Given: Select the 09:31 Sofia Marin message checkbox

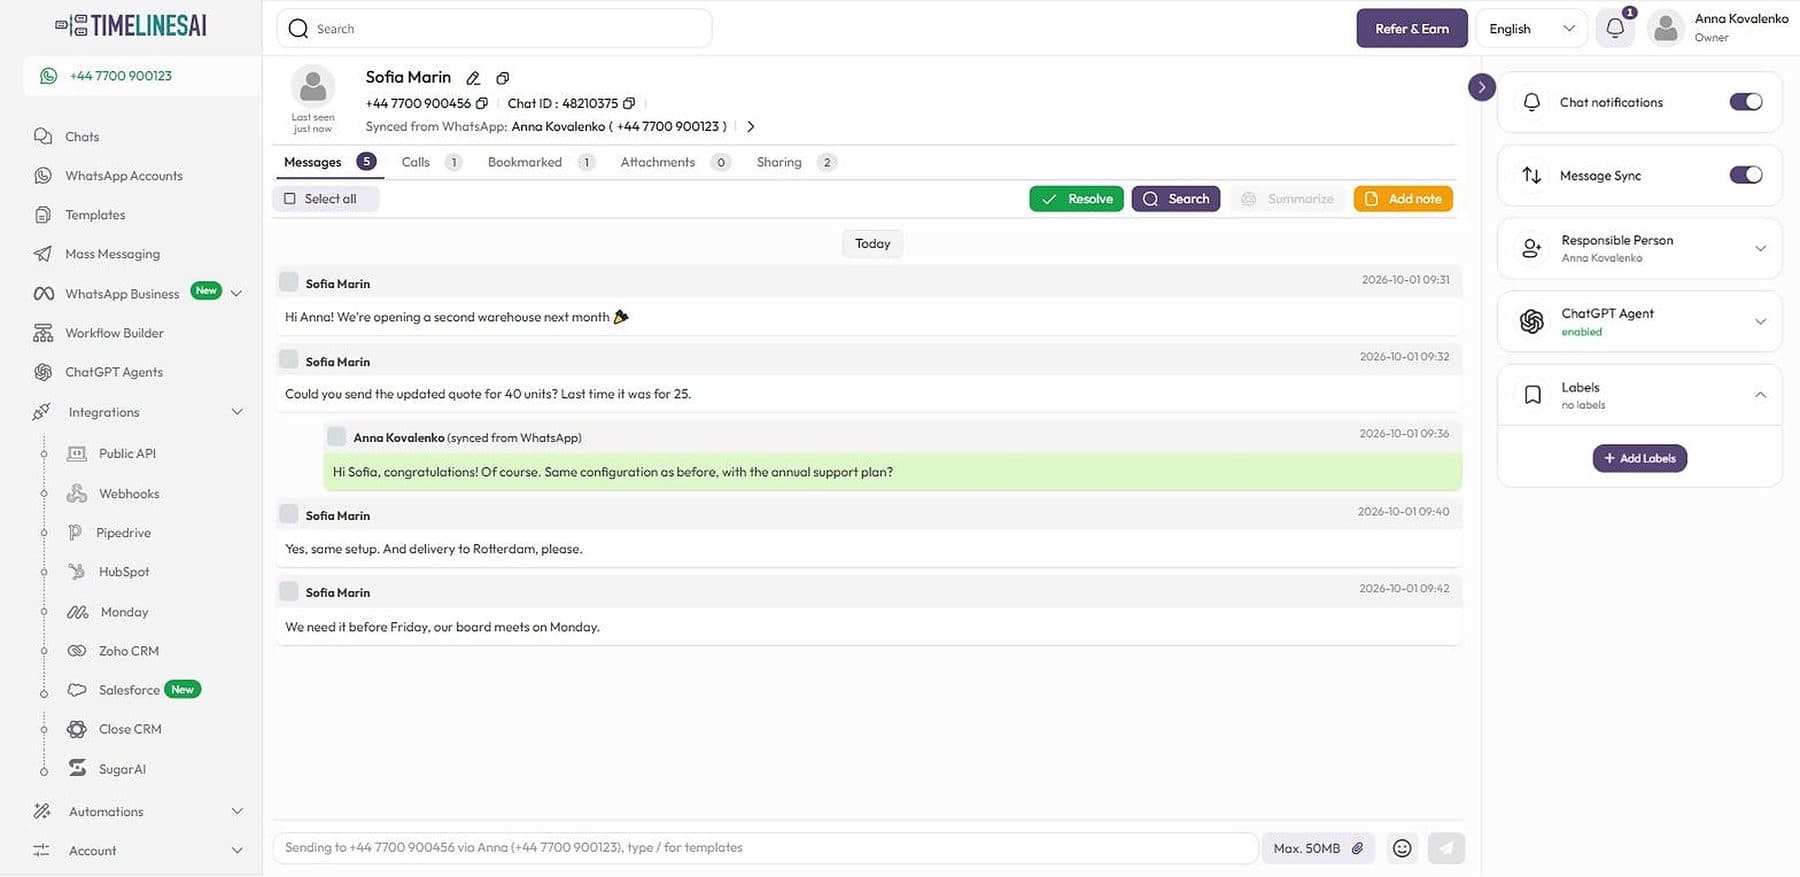Looking at the screenshot, I should tap(289, 282).
